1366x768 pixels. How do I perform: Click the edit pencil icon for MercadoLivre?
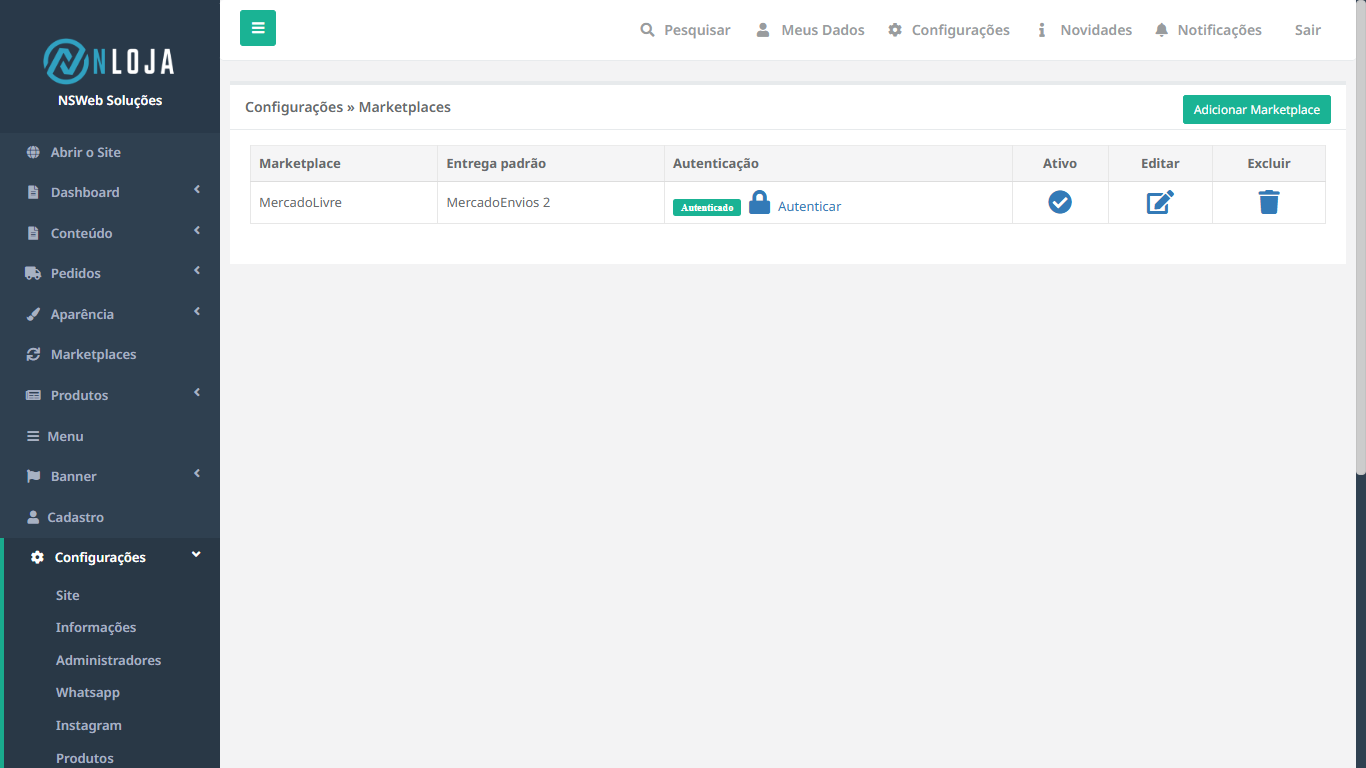click(1160, 202)
